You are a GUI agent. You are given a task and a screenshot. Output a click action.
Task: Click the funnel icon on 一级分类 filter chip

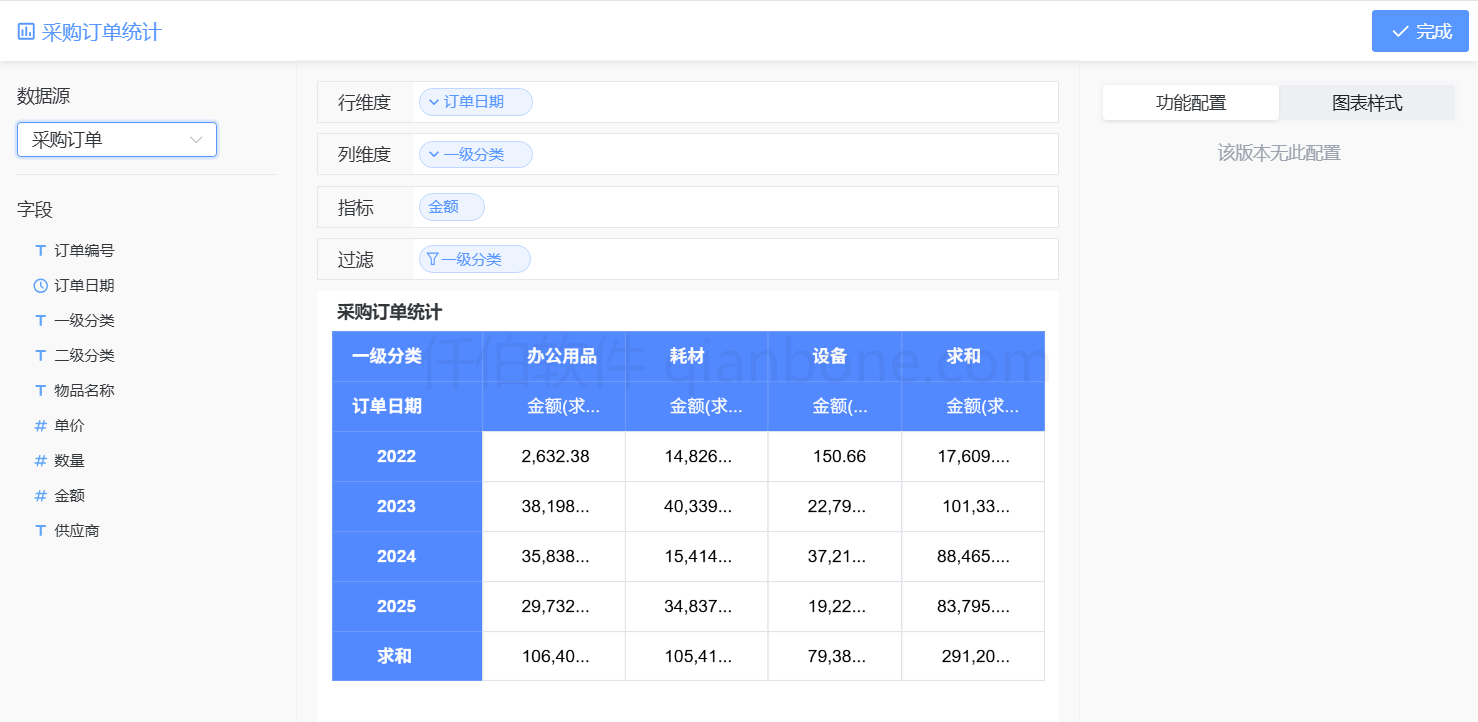[x=432, y=258]
